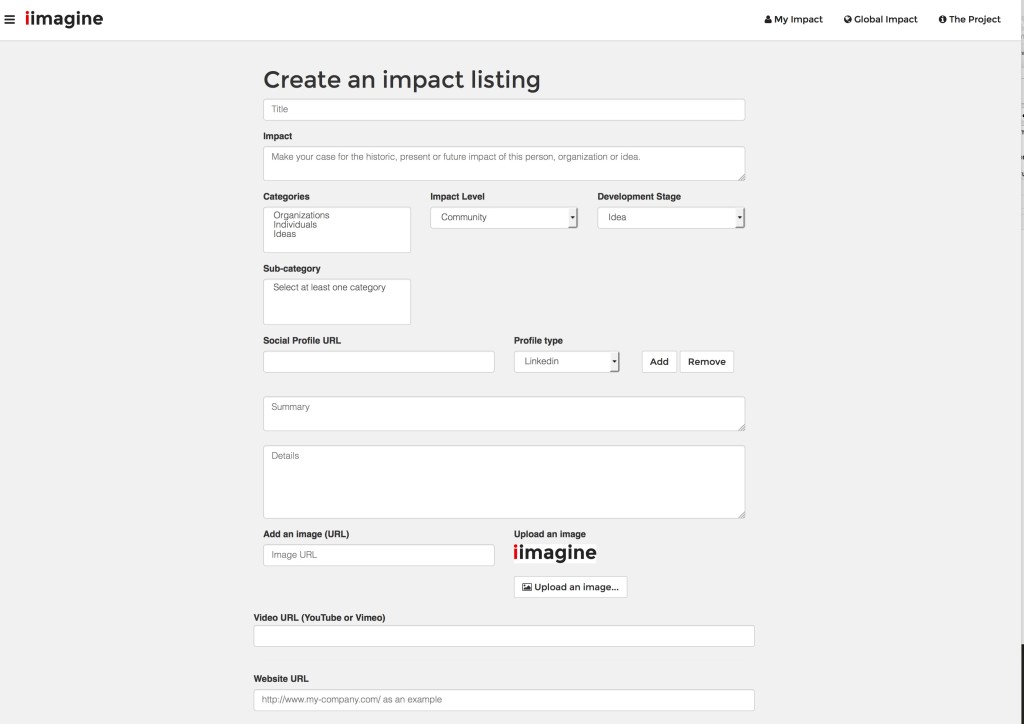Select Individuals in Categories list

coord(295,225)
